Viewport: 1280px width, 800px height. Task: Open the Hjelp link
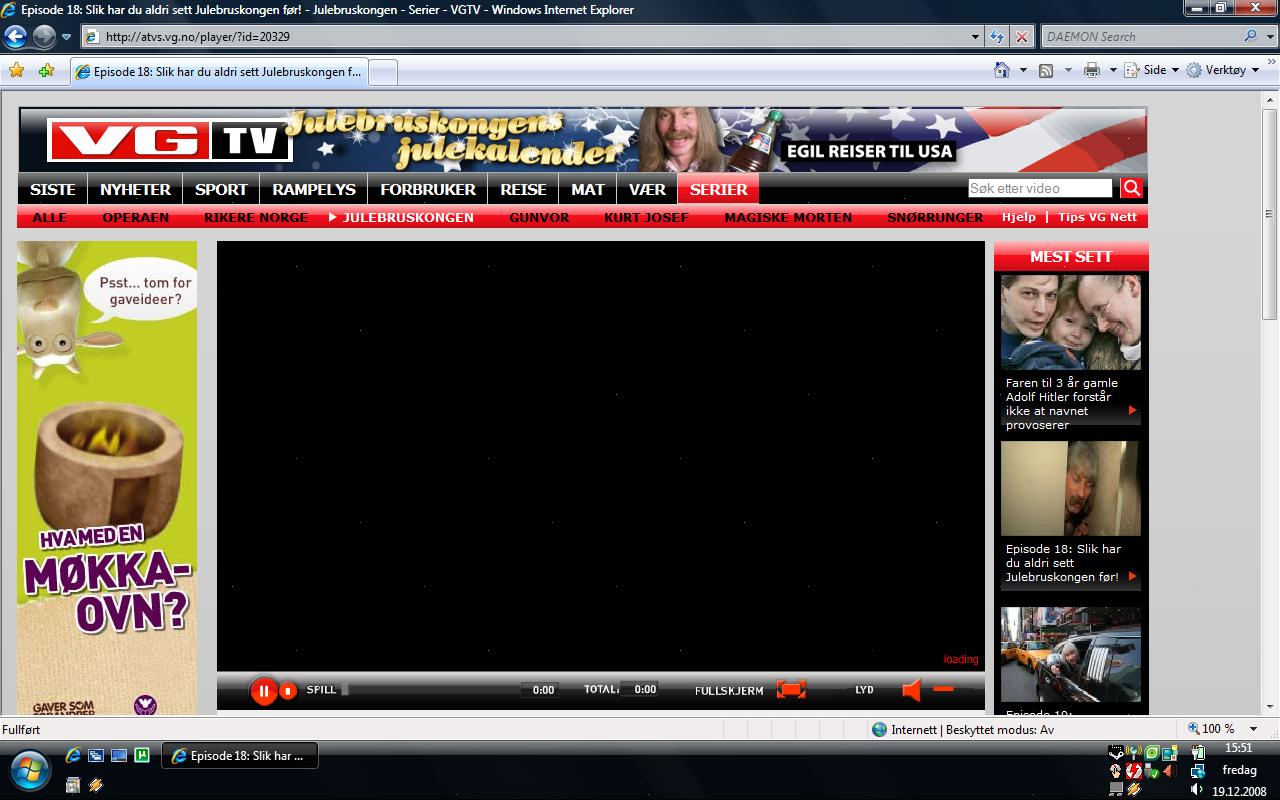[x=1019, y=217]
